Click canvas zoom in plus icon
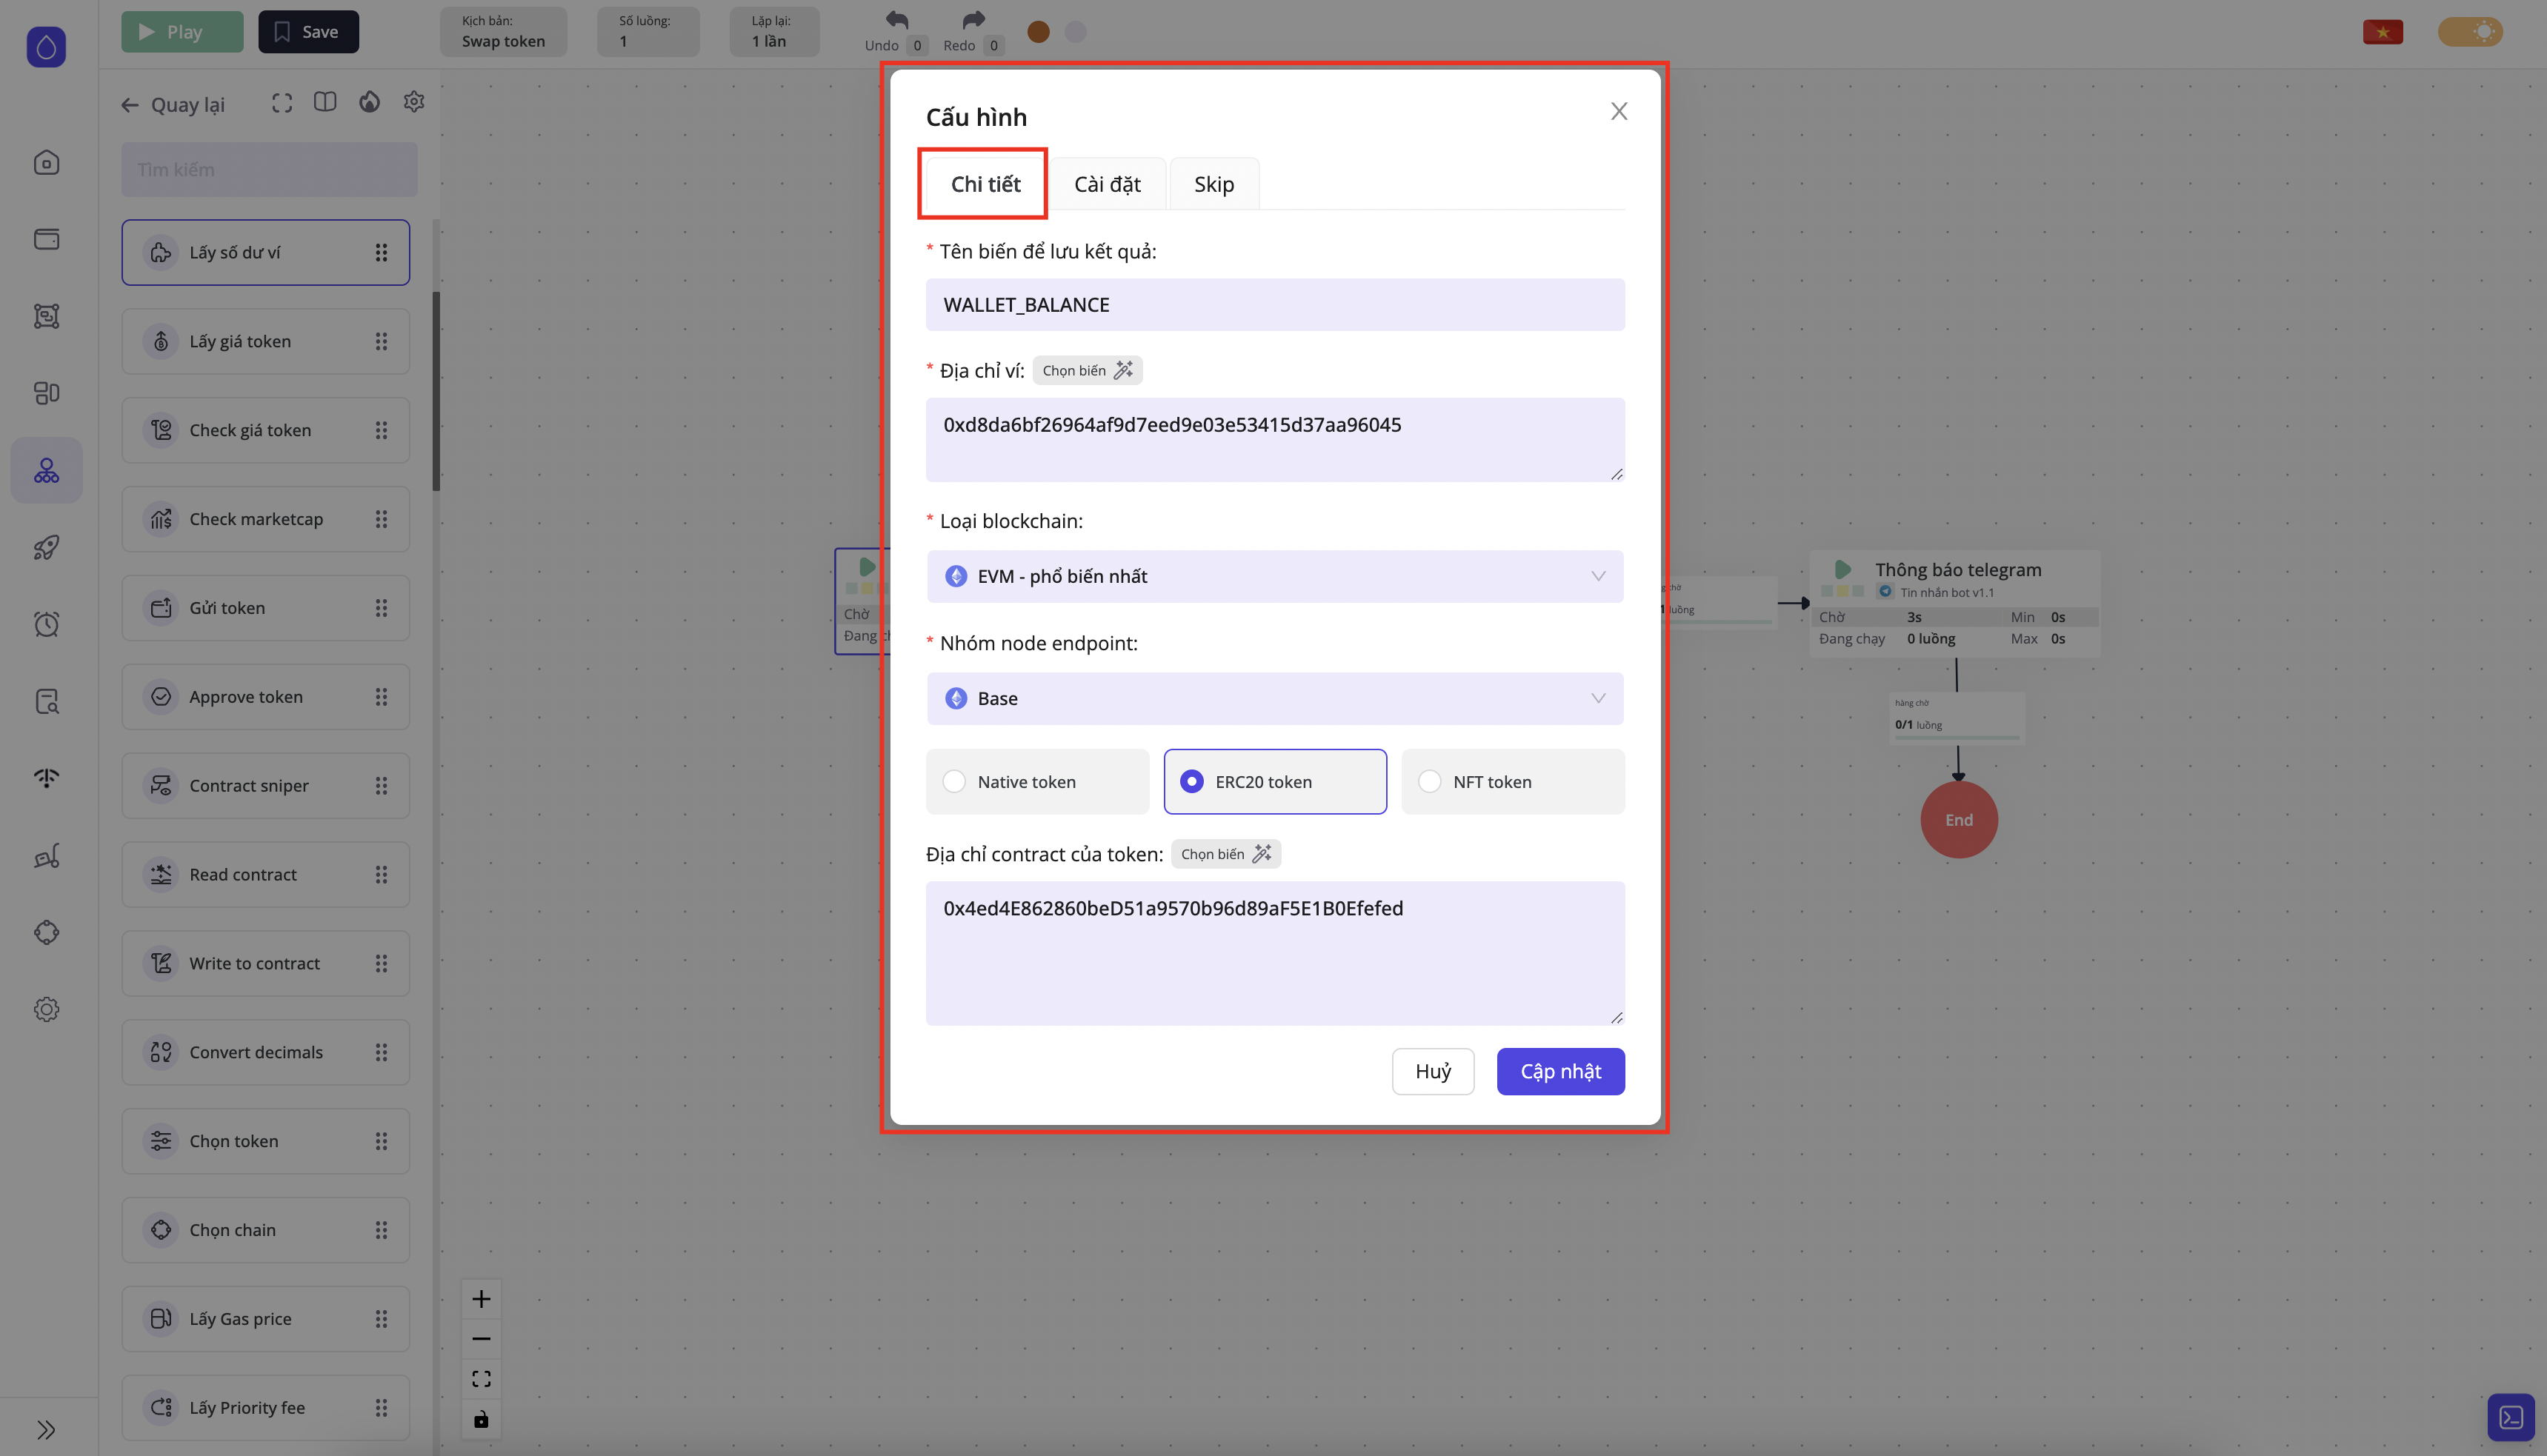 (481, 1299)
